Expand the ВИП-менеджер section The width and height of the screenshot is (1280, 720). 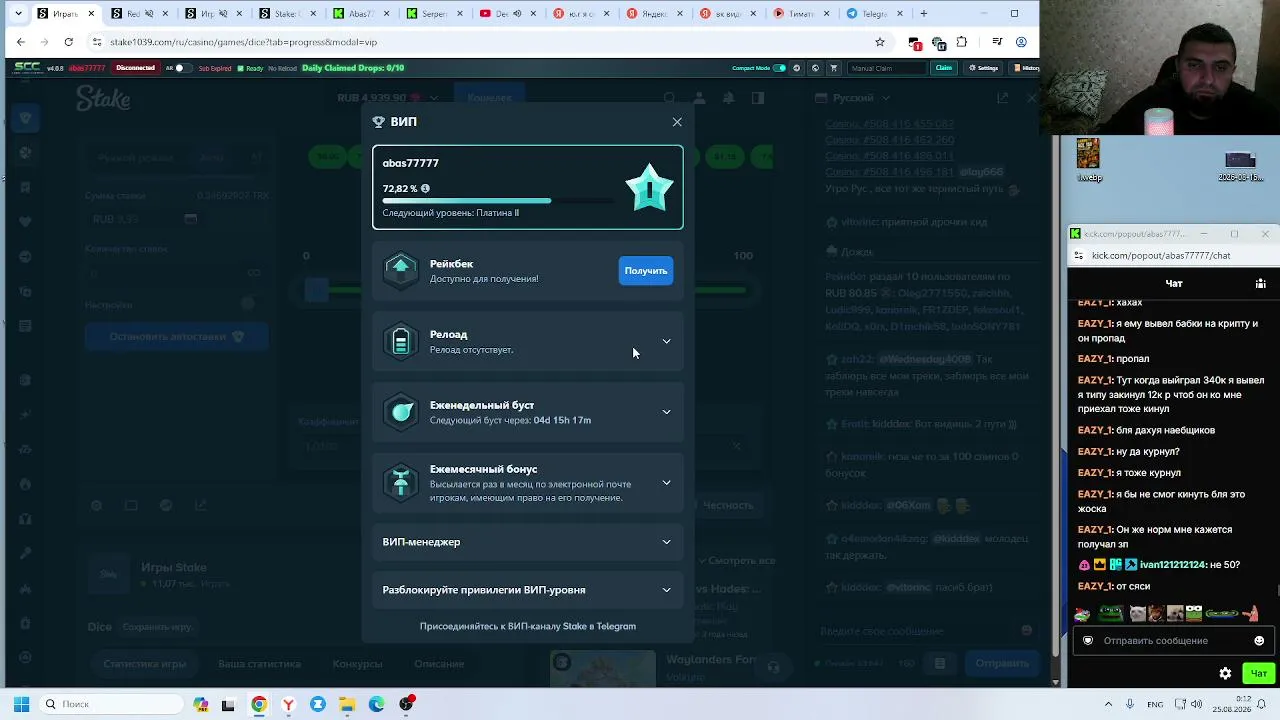point(528,542)
